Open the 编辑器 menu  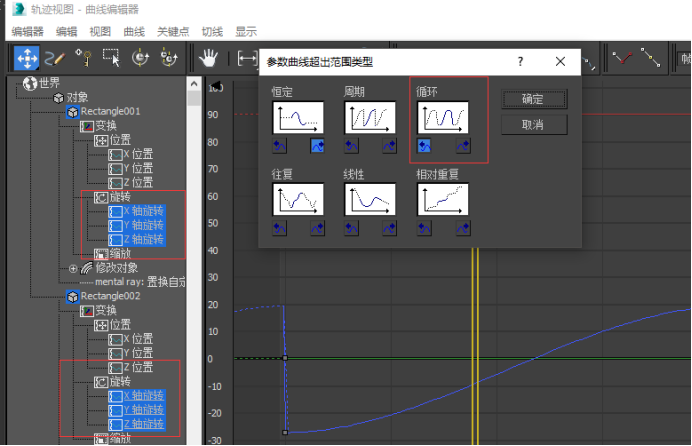pyautogui.click(x=27, y=32)
